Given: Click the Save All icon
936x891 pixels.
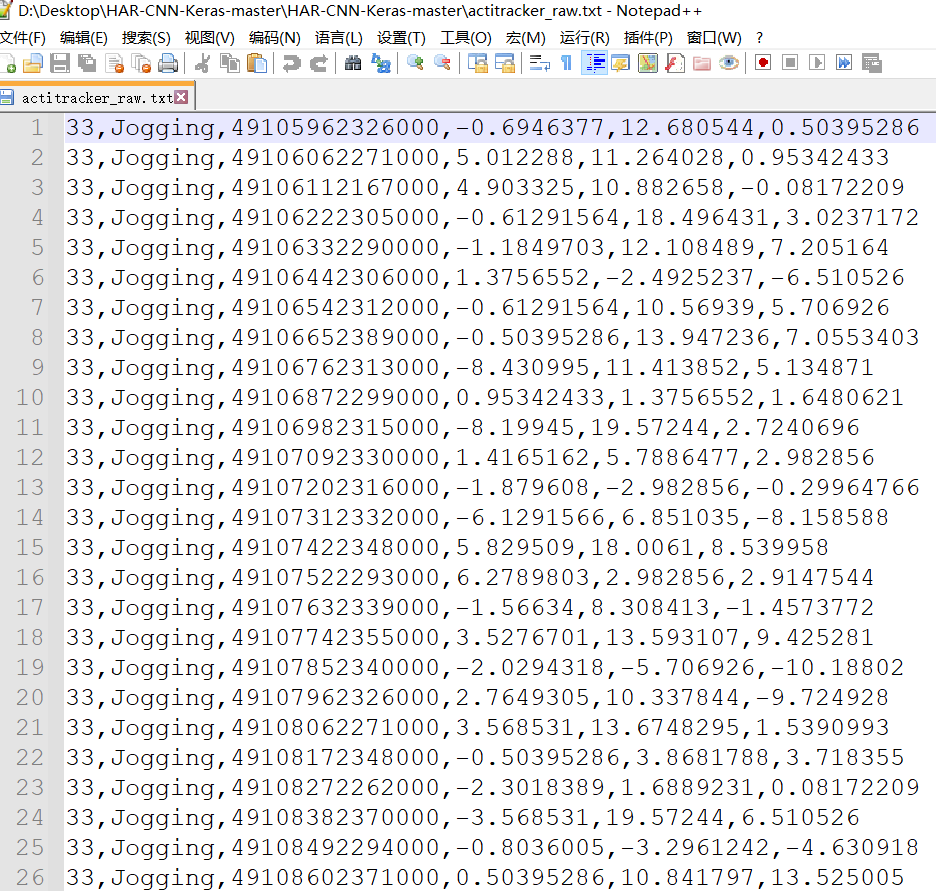Looking at the screenshot, I should pyautogui.click(x=87, y=63).
